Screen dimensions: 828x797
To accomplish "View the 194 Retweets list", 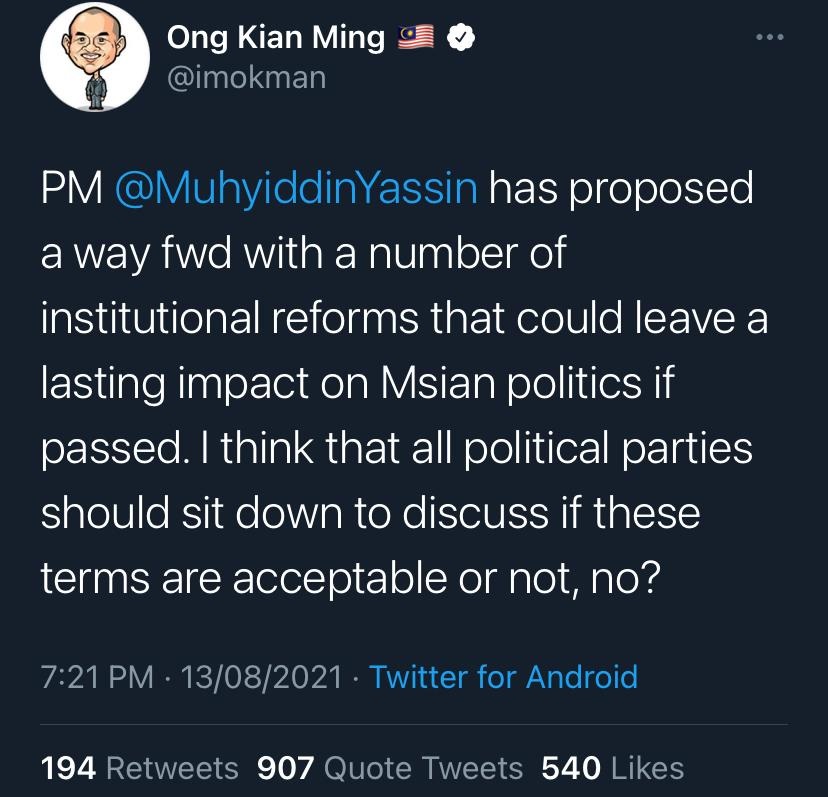I will pyautogui.click(x=139, y=768).
